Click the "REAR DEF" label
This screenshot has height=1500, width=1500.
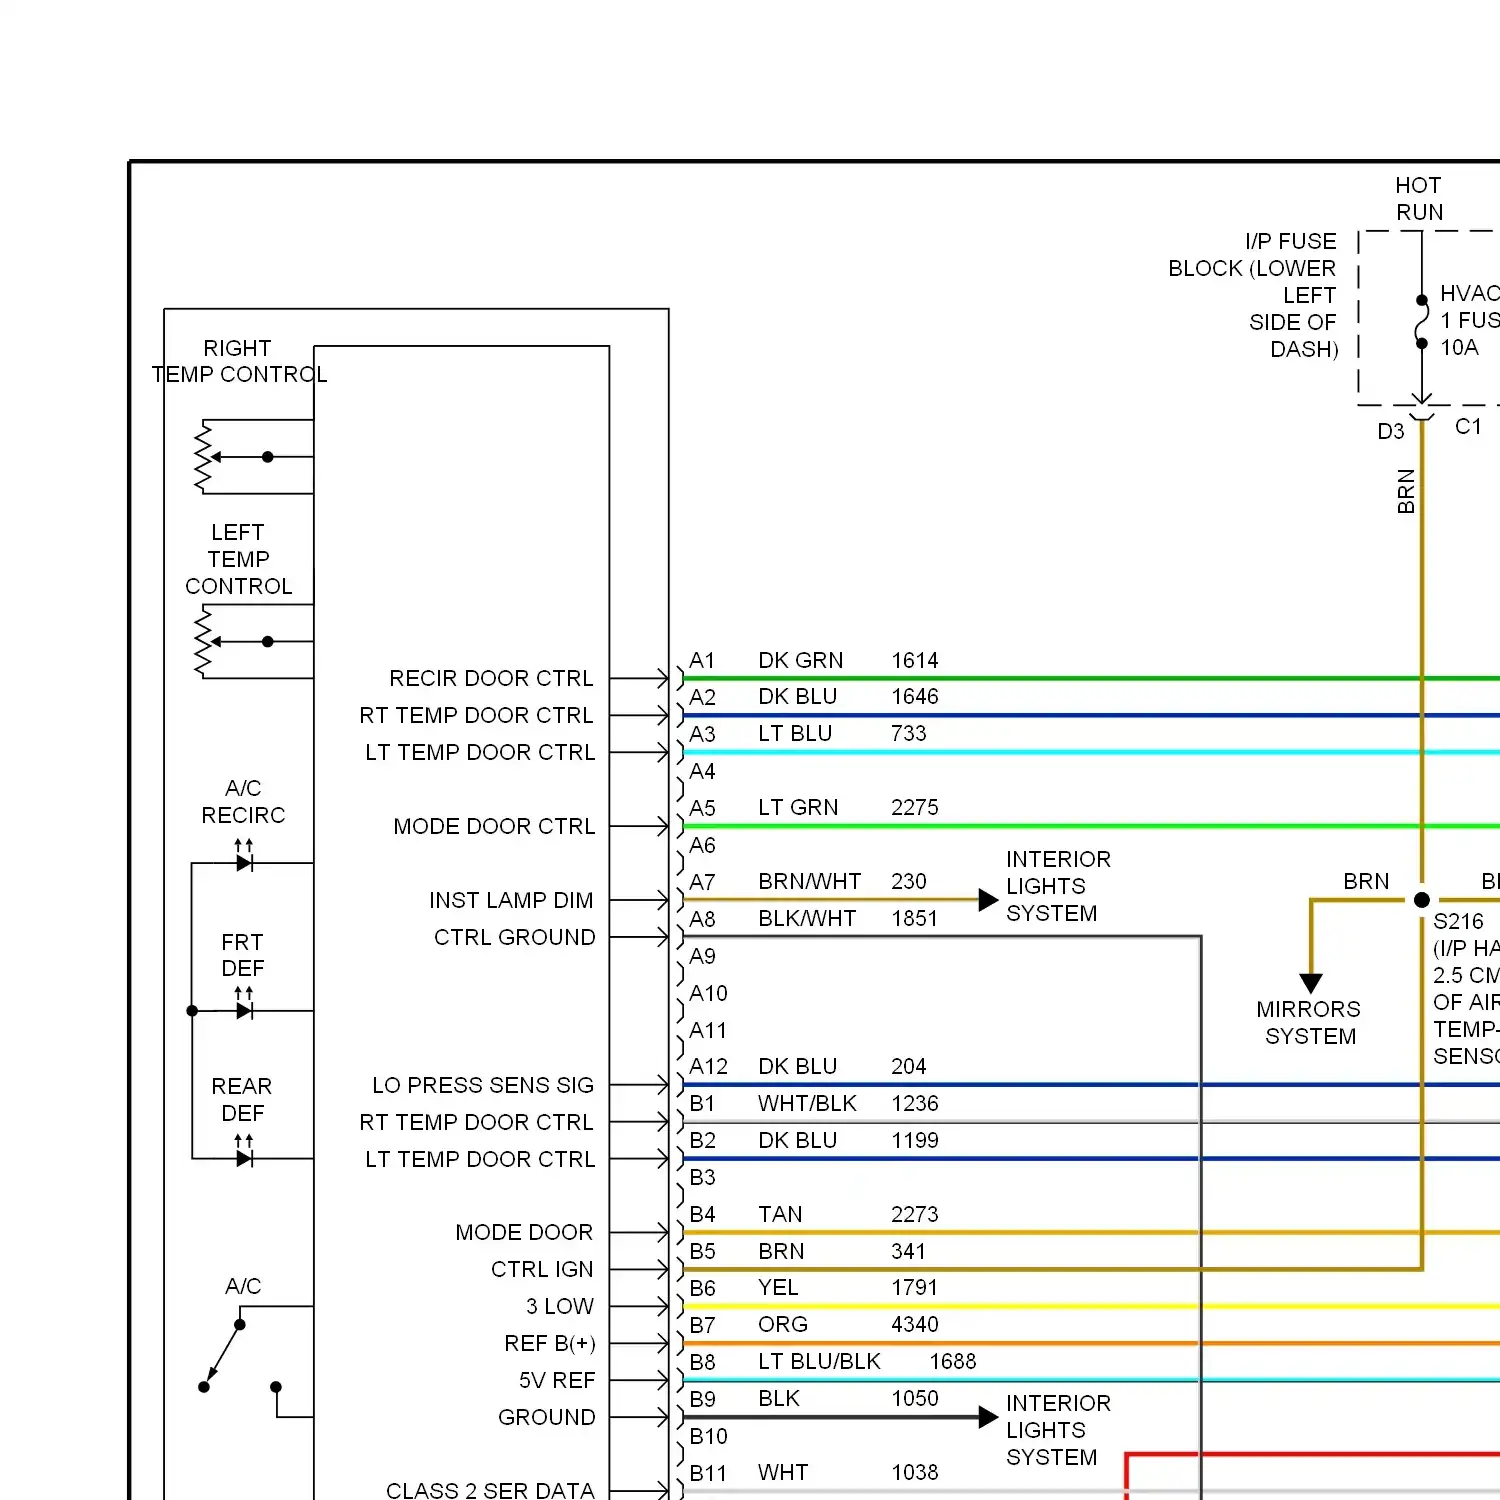coord(242,1099)
